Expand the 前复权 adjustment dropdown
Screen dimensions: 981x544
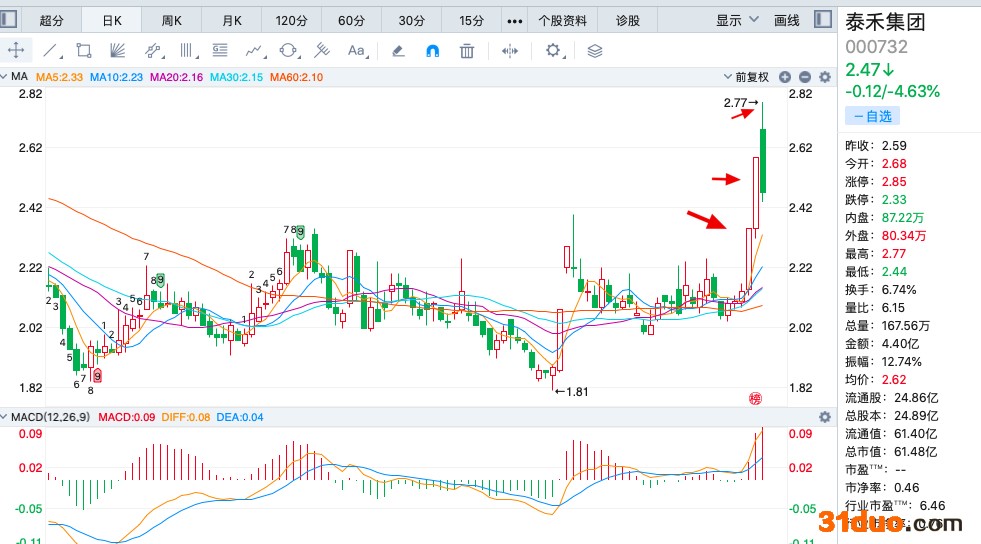tap(751, 77)
